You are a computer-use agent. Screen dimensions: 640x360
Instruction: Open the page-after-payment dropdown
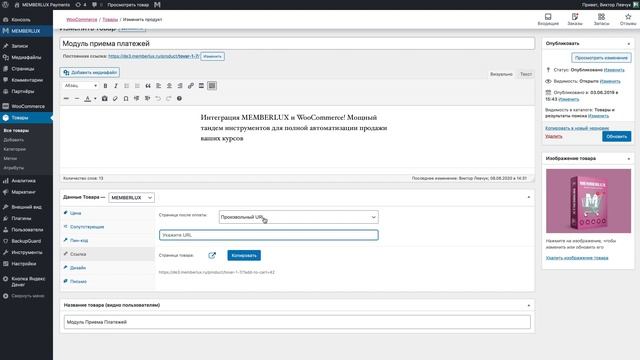[298, 217]
